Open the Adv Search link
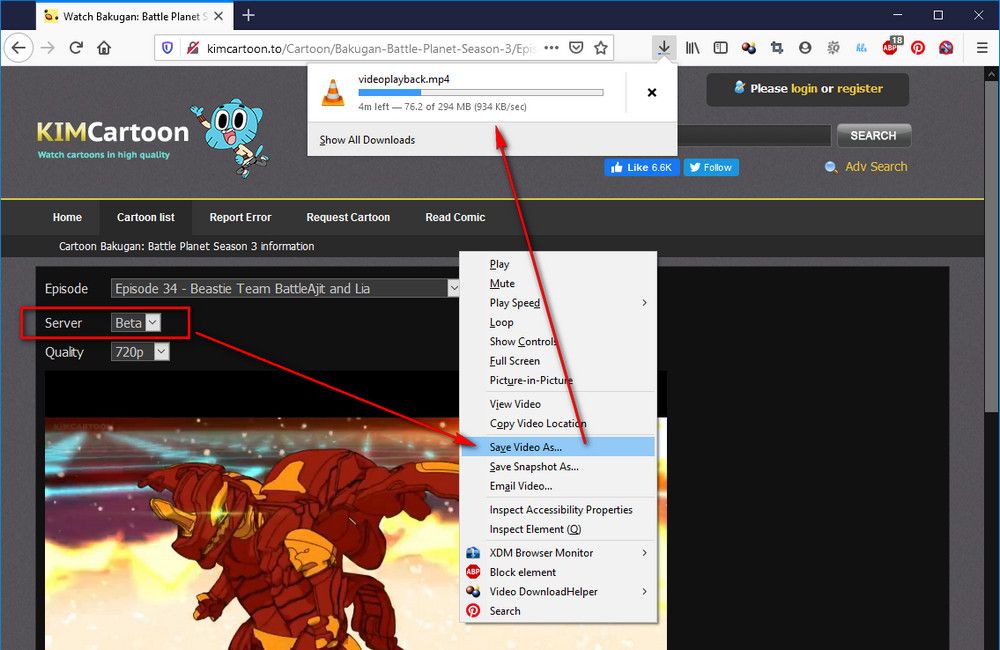The image size is (1000, 650). (876, 166)
